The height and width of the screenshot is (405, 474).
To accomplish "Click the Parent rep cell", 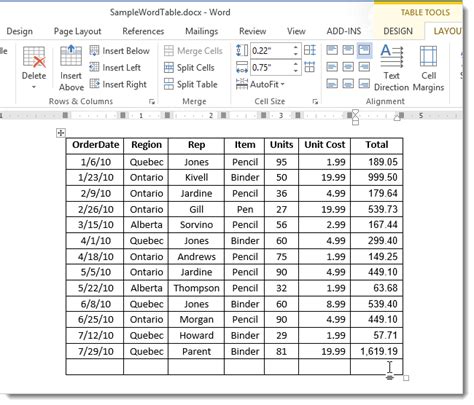I will pos(196,351).
